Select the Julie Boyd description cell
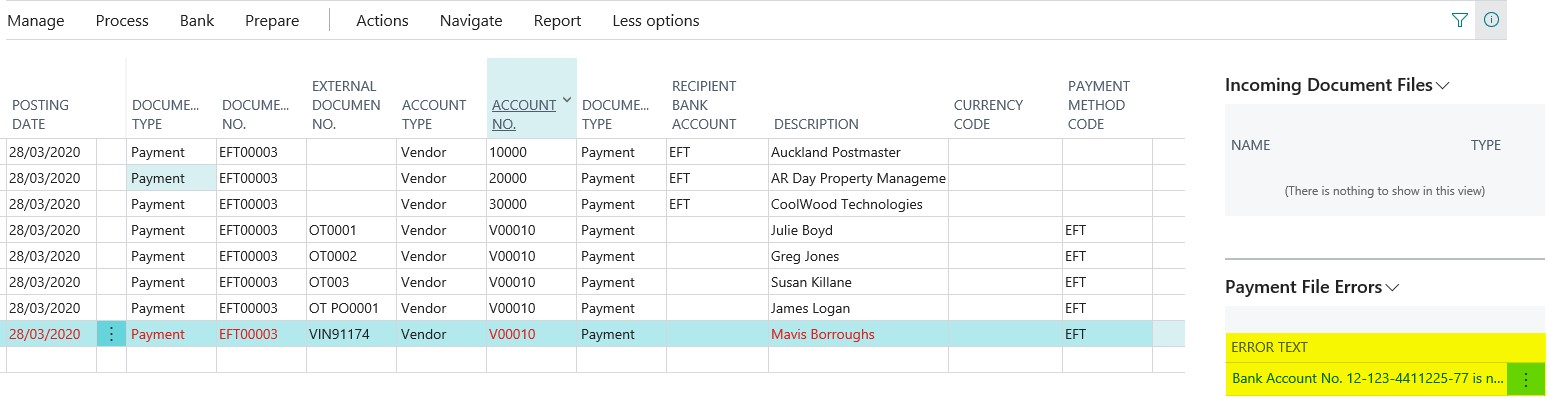This screenshot has width=1547, height=398. [857, 230]
